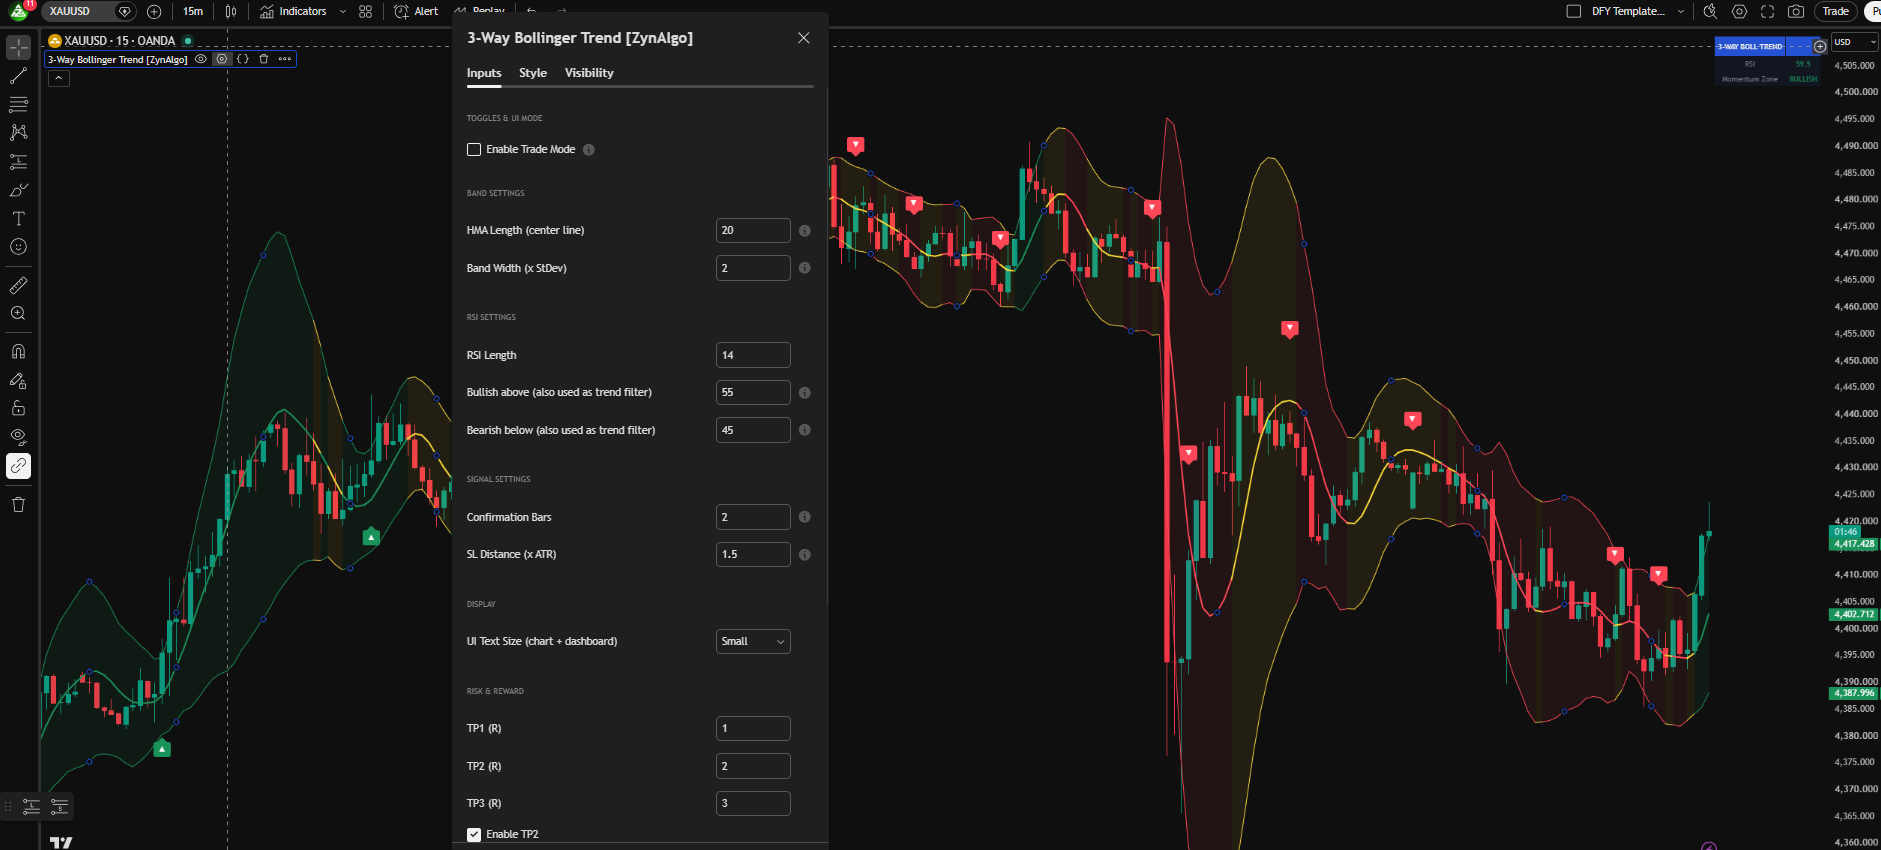Viewport: 1881px width, 850px height.
Task: Remove objects with trash icon in sidebar
Action: coord(18,504)
